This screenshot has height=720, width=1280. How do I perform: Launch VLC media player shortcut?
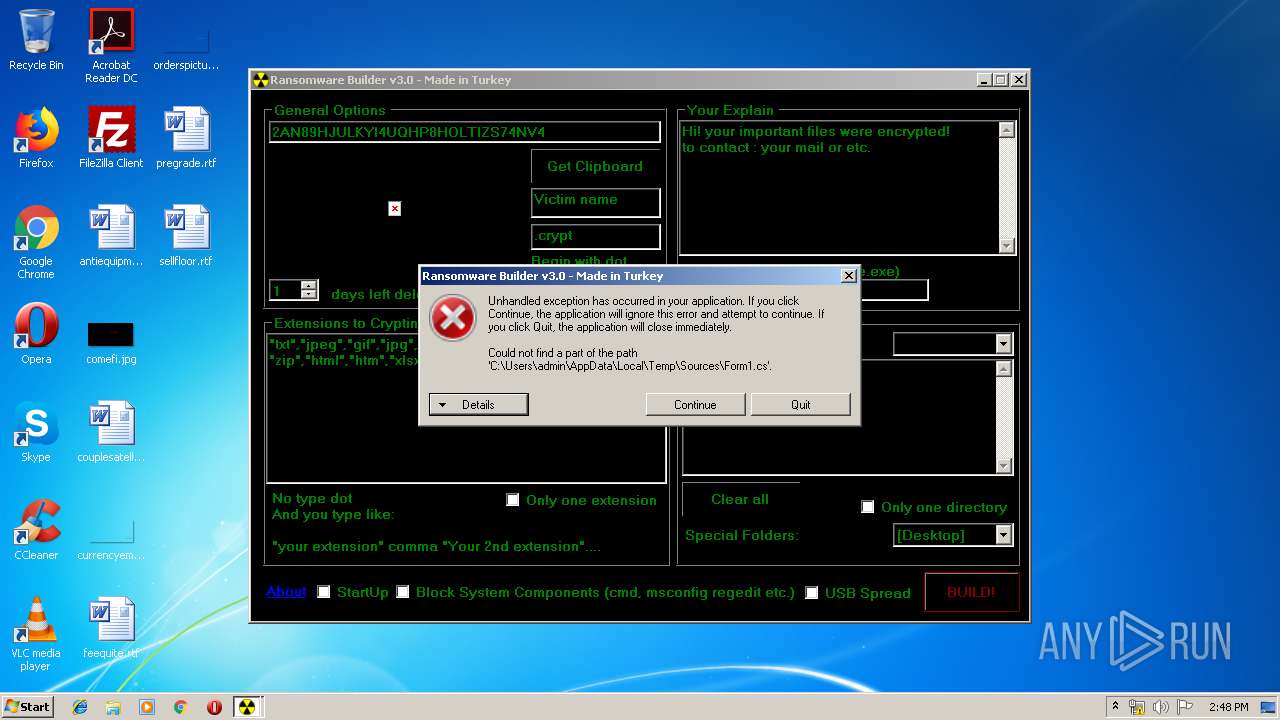pos(36,634)
